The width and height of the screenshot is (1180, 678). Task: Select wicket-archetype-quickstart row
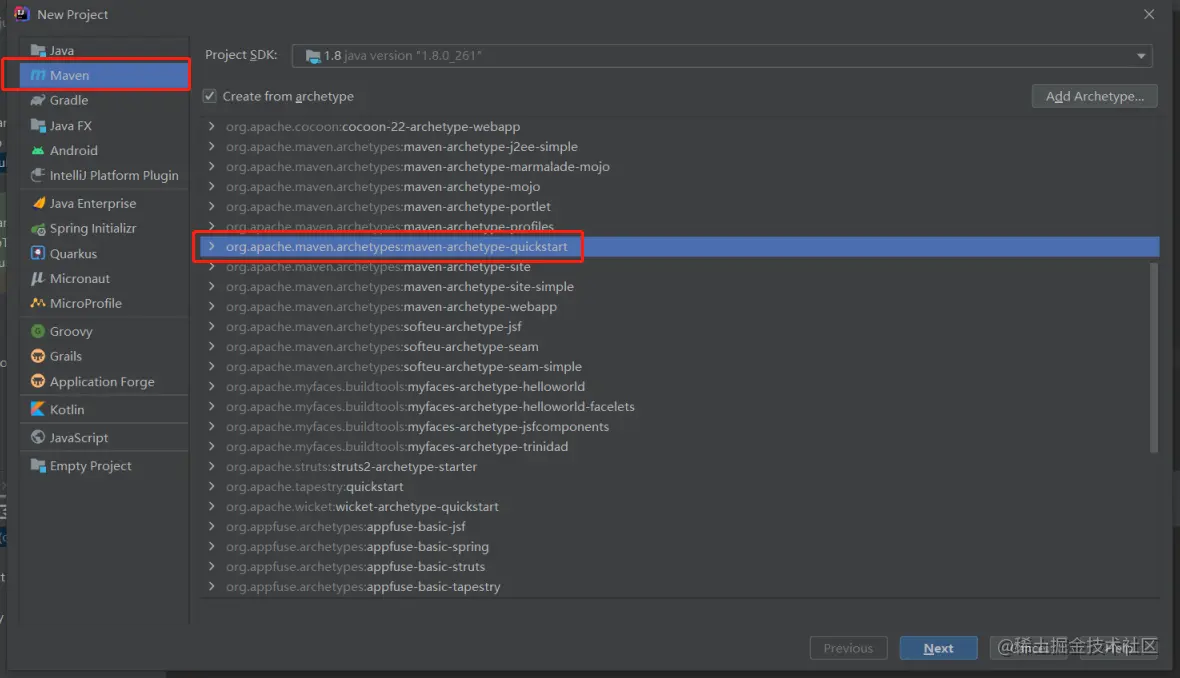point(680,506)
